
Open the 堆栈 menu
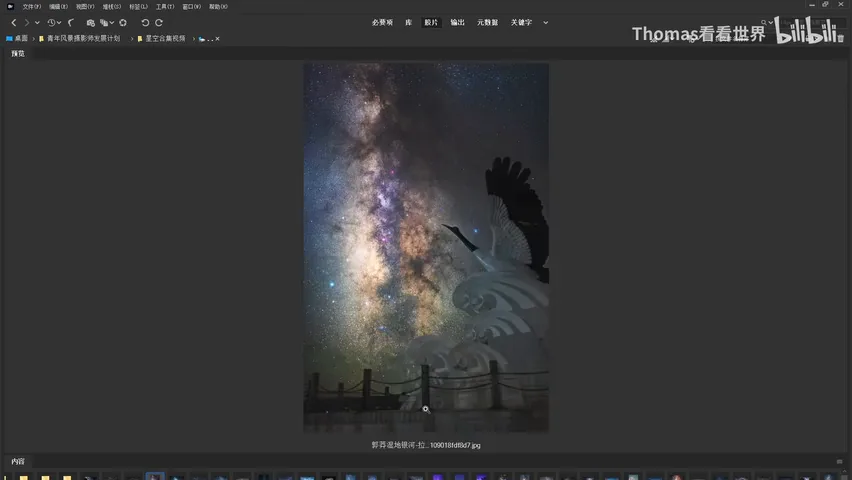click(x=111, y=7)
